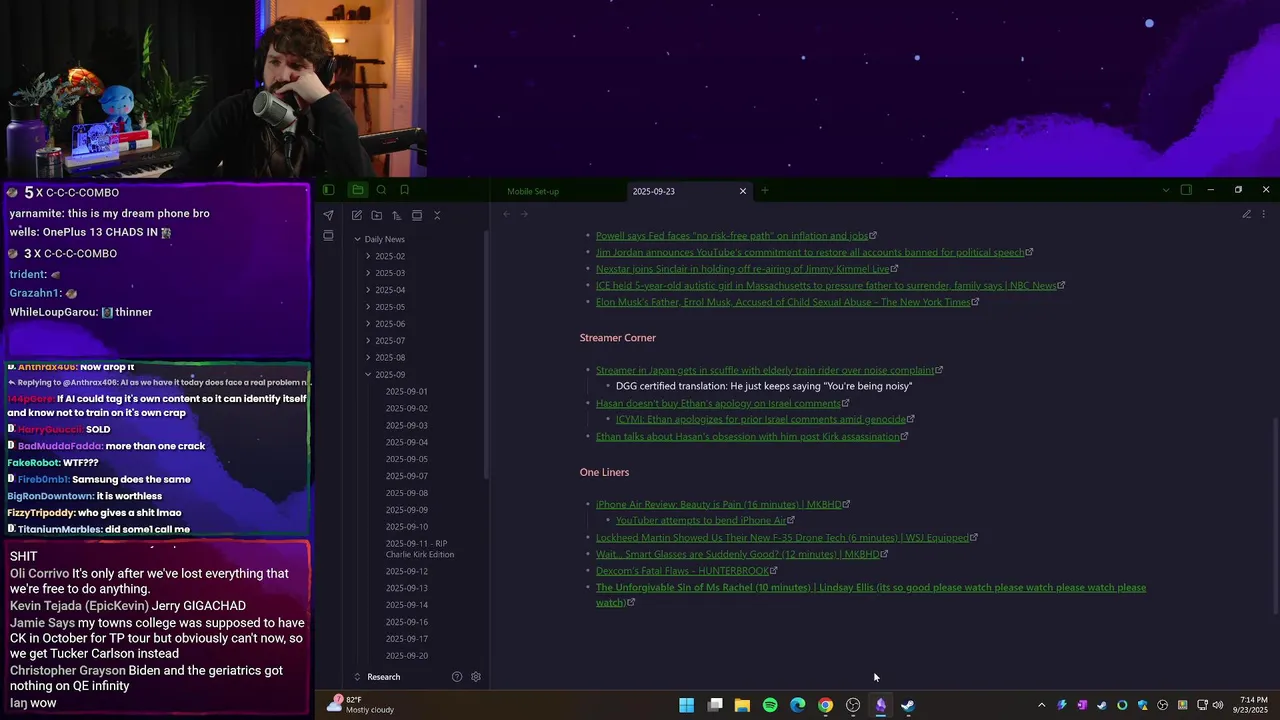Image resolution: width=1280 pixels, height=720 pixels.
Task: Open Chrome from the taskbar
Action: pyautogui.click(x=825, y=705)
